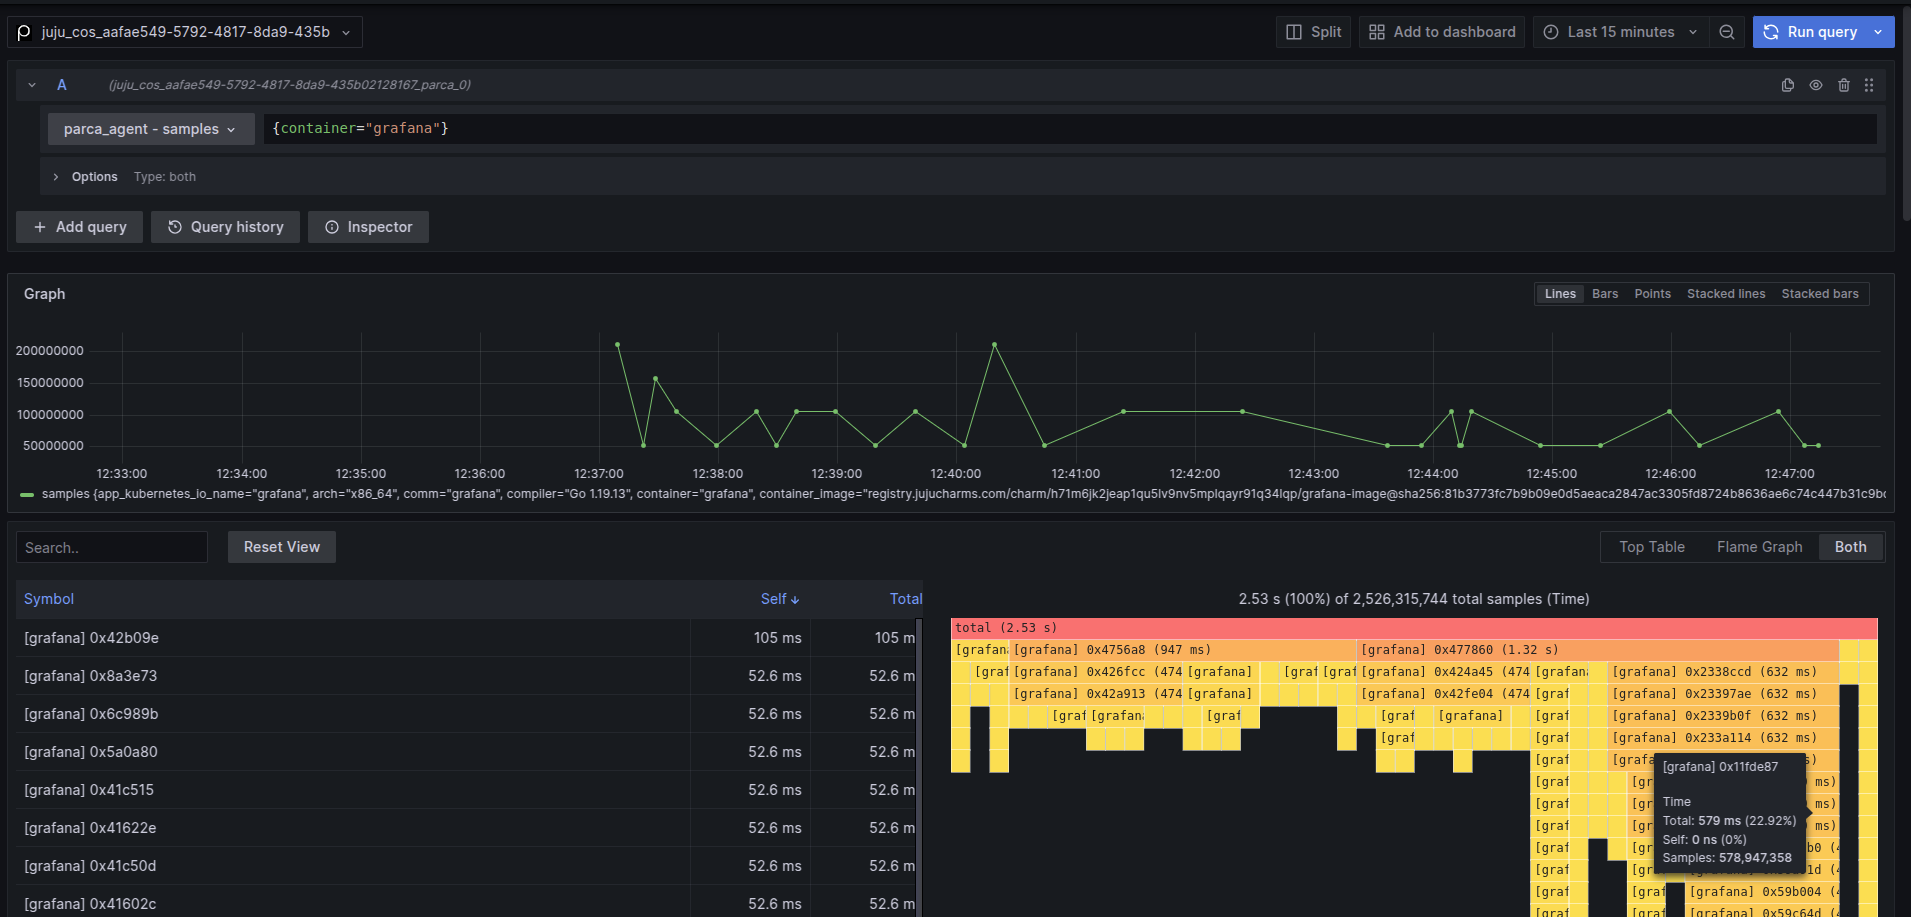
Task: Click the Split pane button
Action: (x=1314, y=32)
